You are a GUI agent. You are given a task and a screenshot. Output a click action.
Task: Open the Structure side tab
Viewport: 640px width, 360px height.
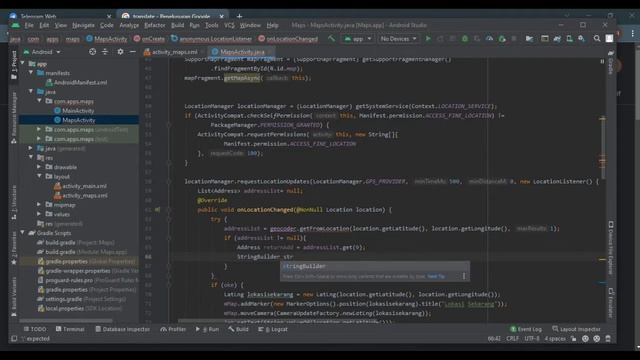14,202
